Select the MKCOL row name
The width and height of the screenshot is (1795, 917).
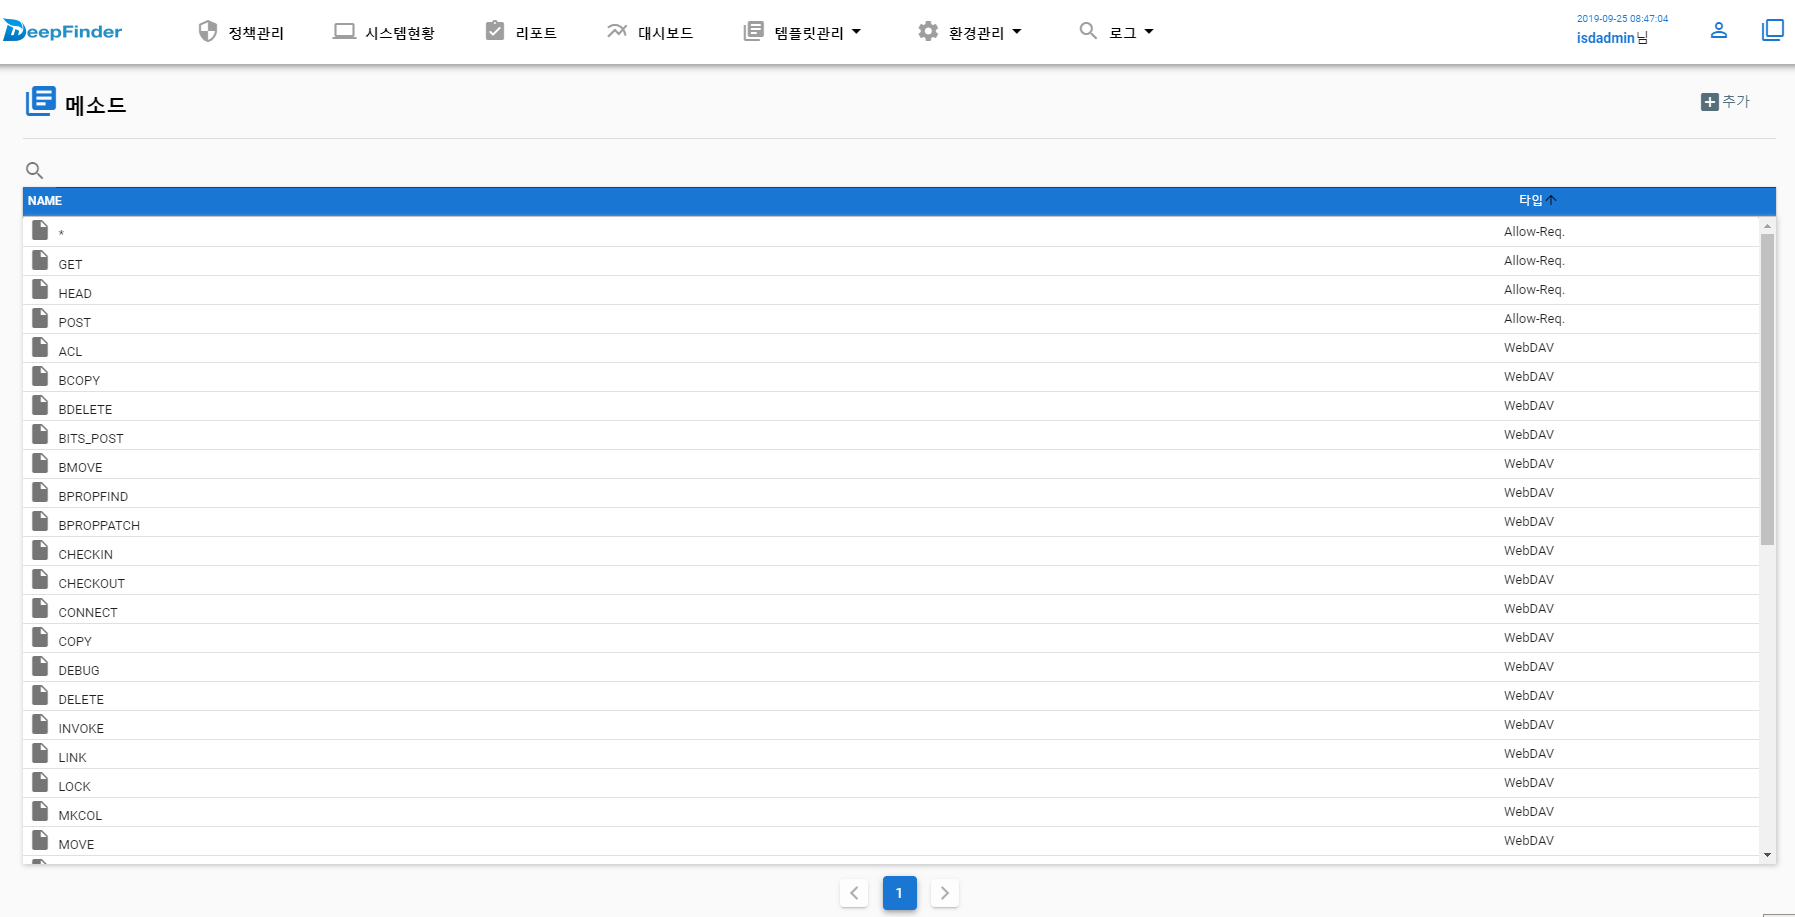pos(80,816)
